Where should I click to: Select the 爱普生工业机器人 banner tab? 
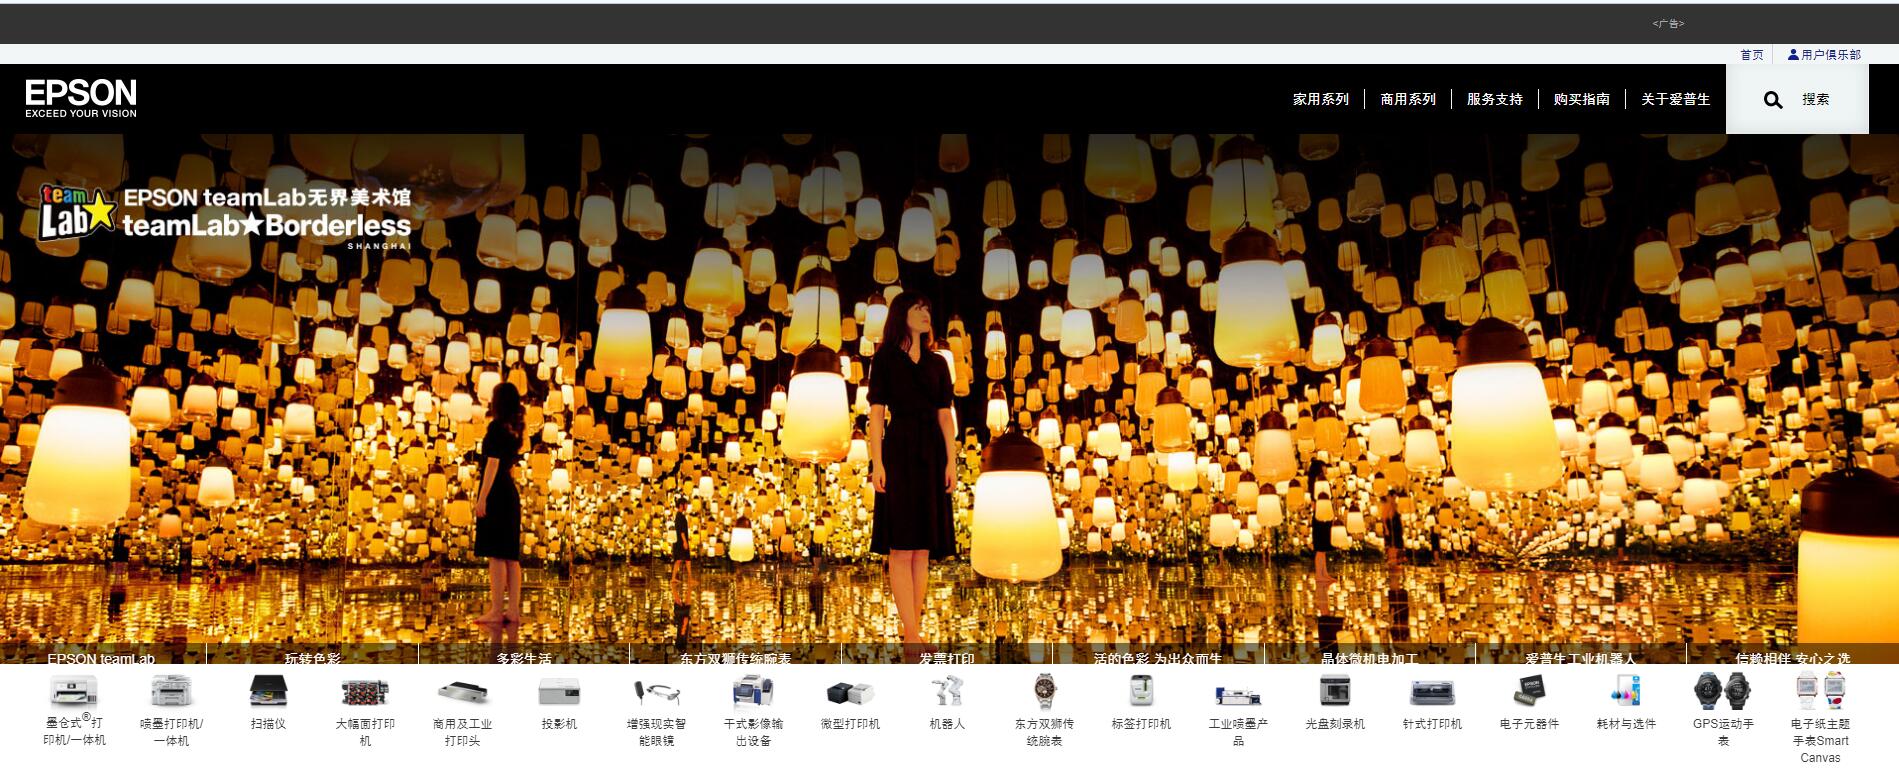tap(1581, 656)
